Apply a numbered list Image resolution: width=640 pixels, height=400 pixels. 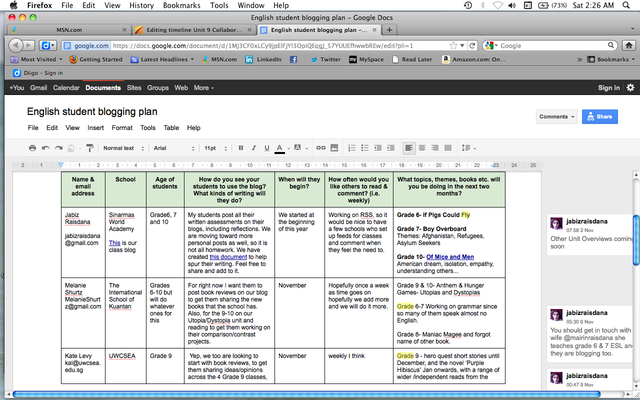(x=352, y=148)
